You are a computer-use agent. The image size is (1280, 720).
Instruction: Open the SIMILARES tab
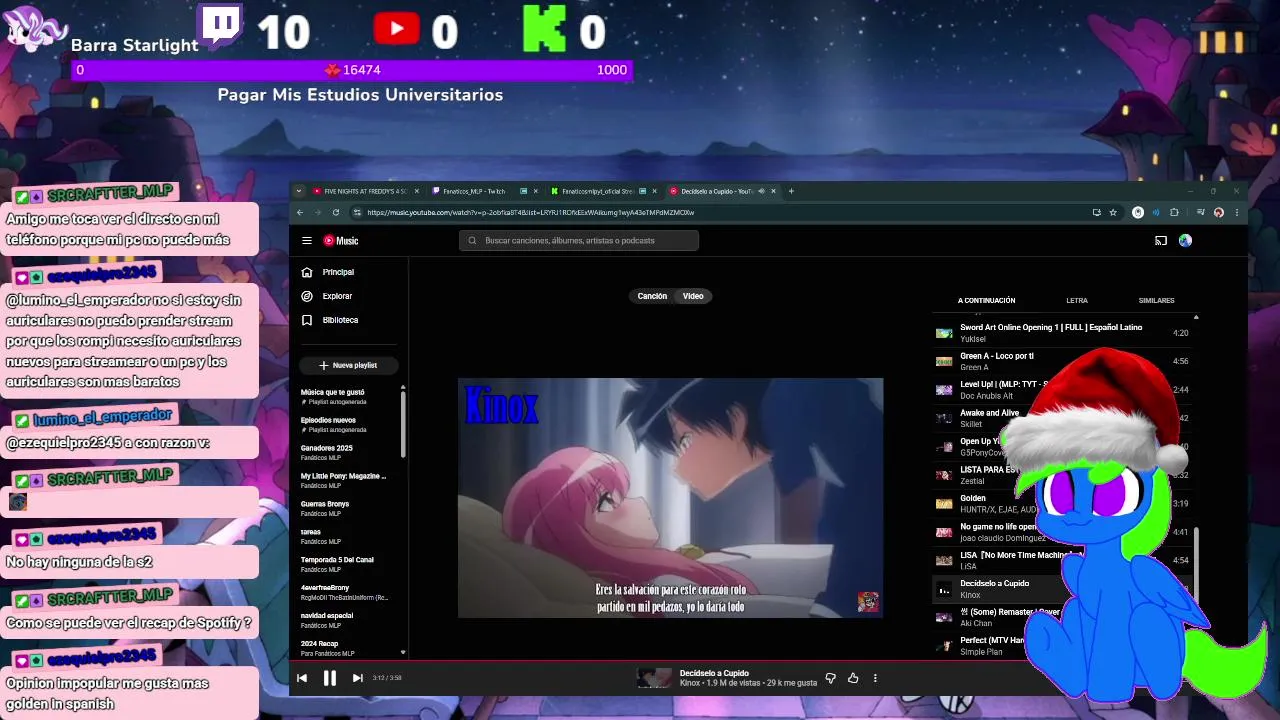click(1156, 300)
